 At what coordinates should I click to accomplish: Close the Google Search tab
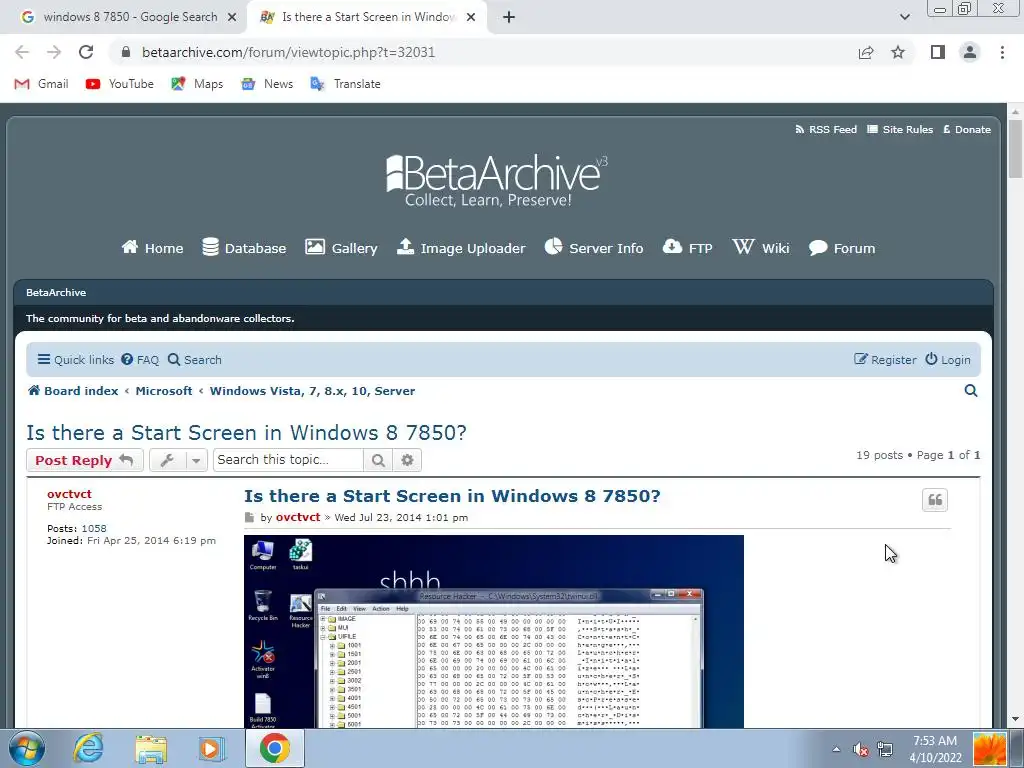point(232,18)
